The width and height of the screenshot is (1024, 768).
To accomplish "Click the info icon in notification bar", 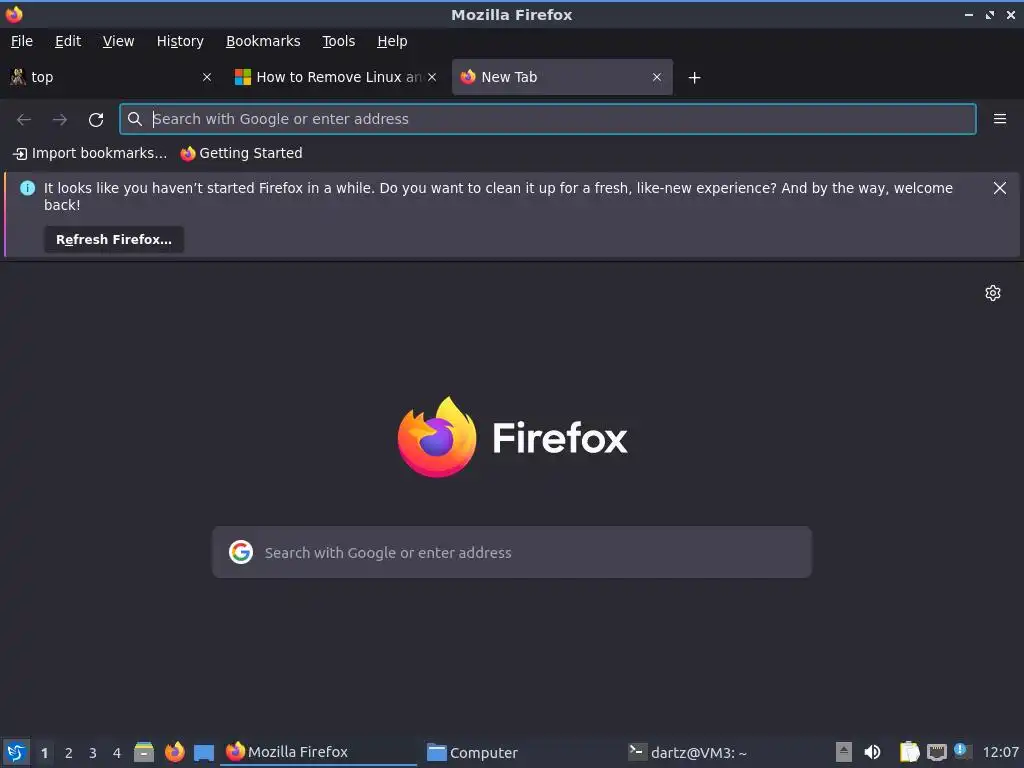I will pyautogui.click(x=27, y=188).
